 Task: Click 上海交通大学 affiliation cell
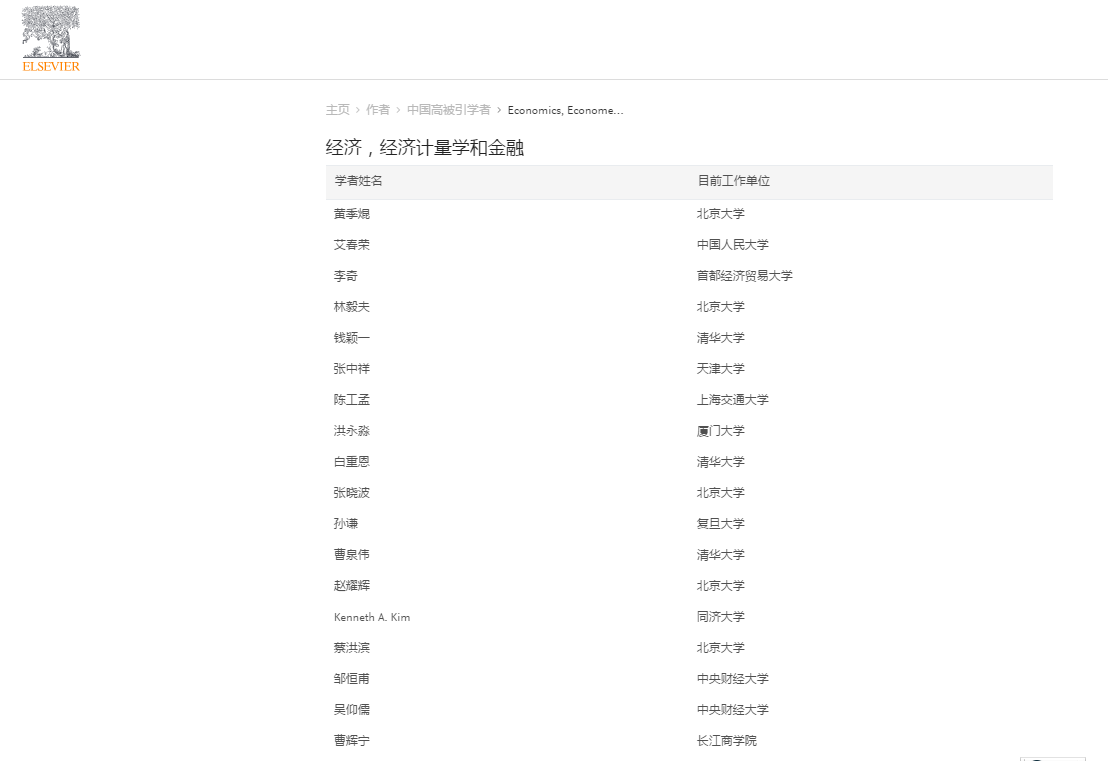pyautogui.click(x=733, y=400)
